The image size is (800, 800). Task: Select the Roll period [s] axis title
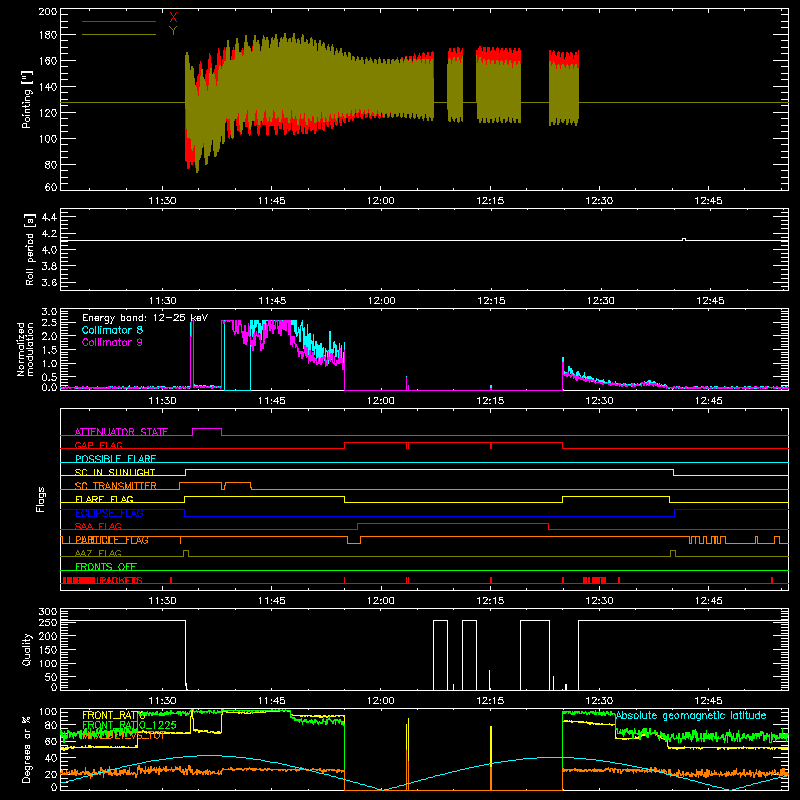pos(29,249)
